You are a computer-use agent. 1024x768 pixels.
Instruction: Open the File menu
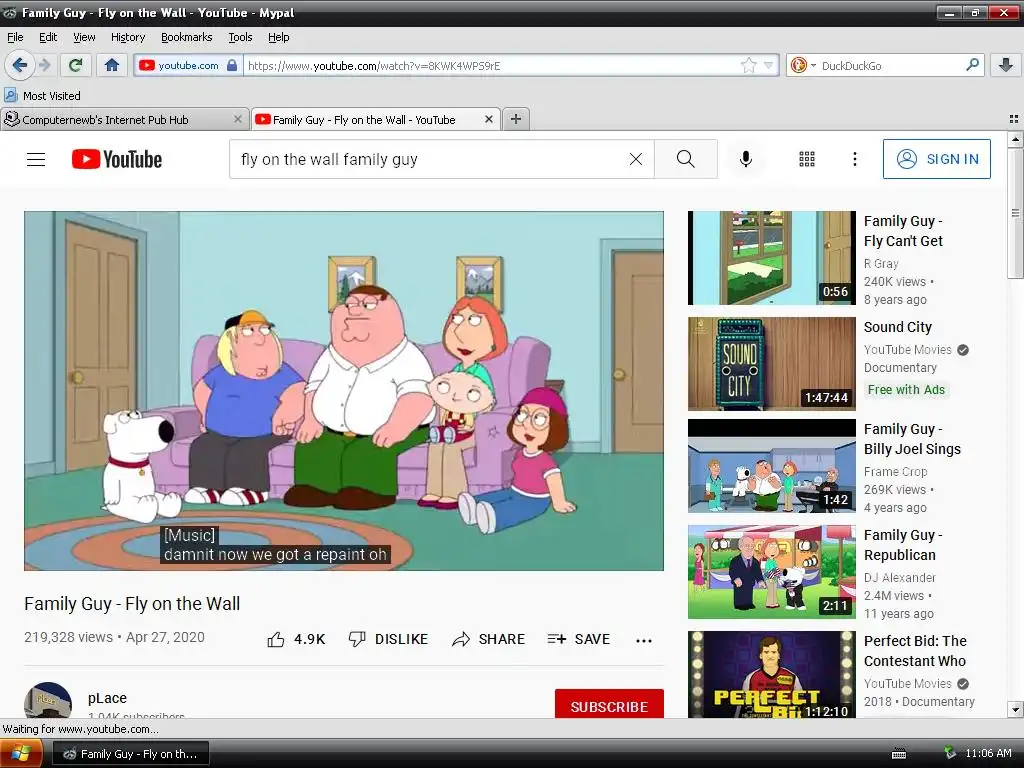tap(15, 37)
